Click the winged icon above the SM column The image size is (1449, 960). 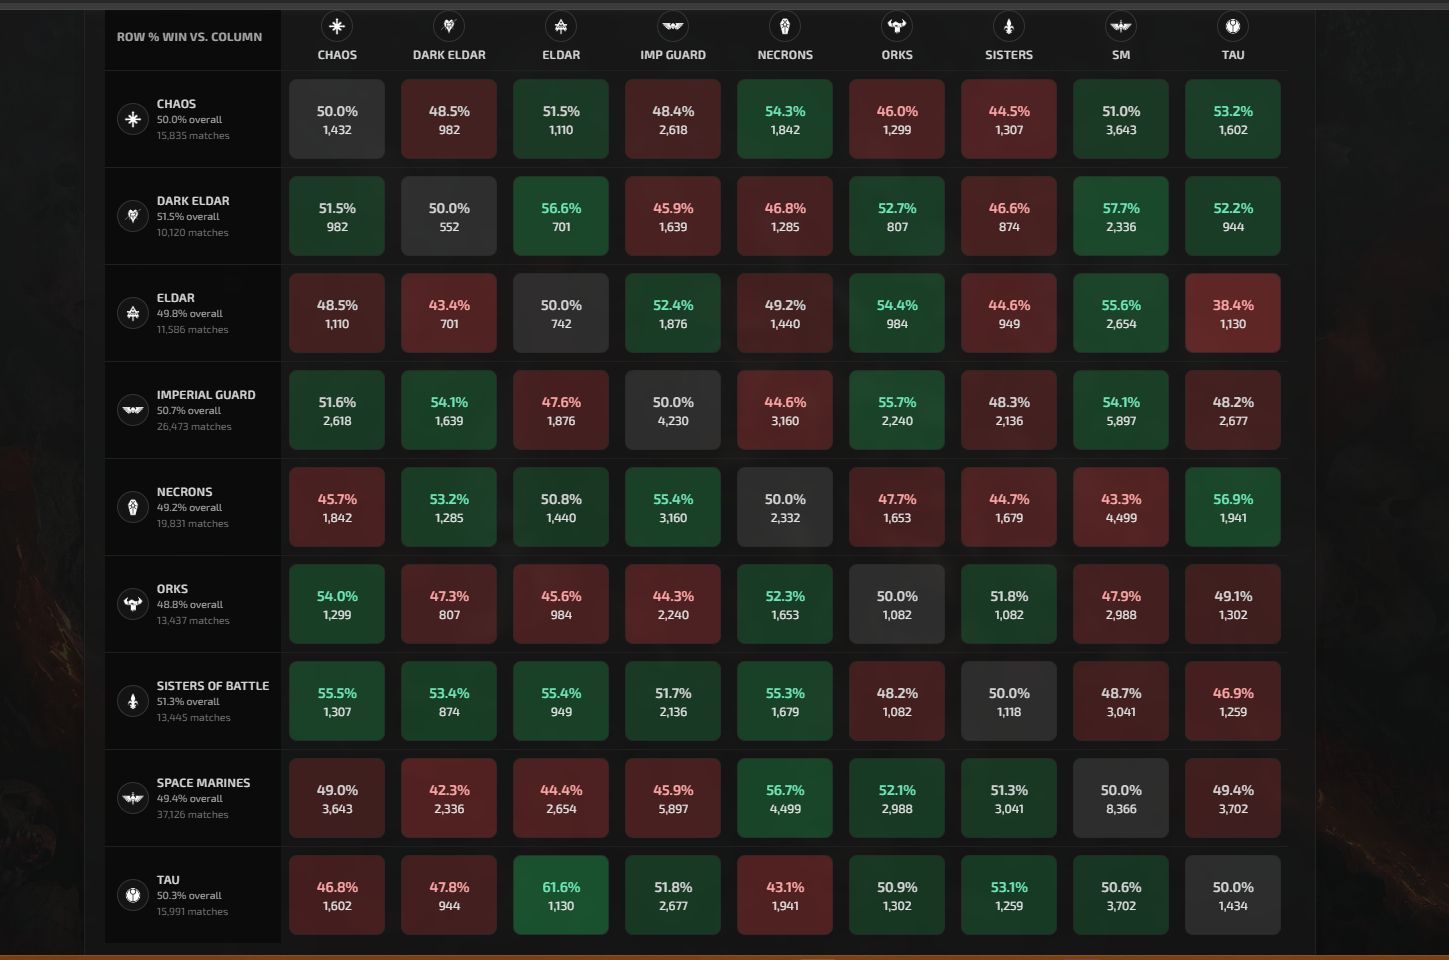click(1121, 26)
